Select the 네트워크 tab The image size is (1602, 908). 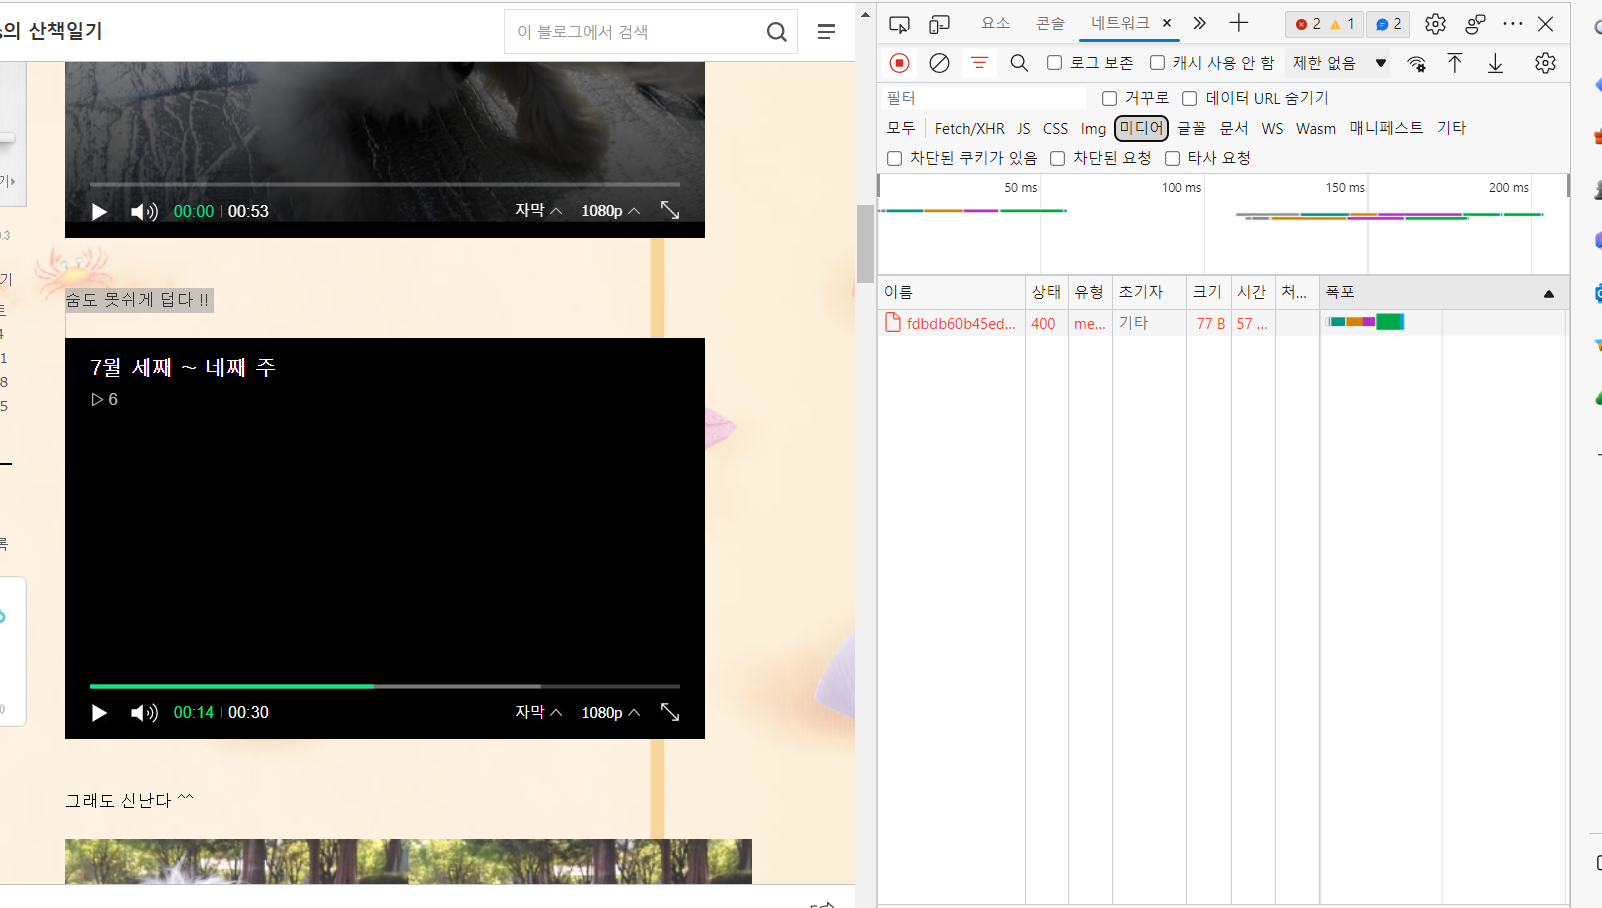point(1120,23)
